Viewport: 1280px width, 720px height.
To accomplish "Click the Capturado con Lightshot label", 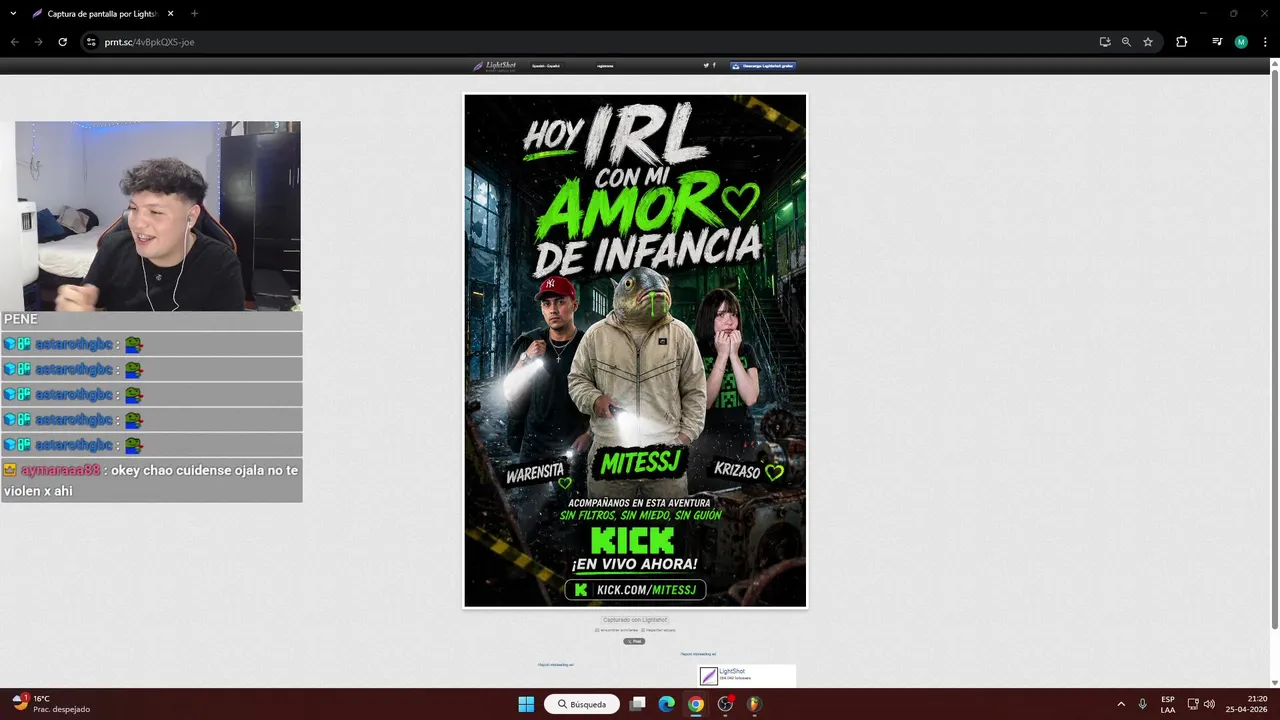I will tap(635, 620).
